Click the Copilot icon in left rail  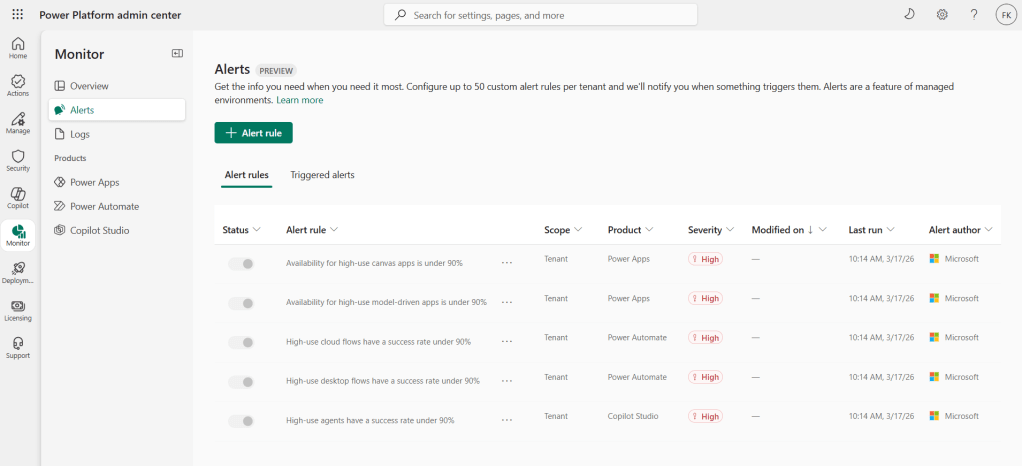tap(18, 197)
